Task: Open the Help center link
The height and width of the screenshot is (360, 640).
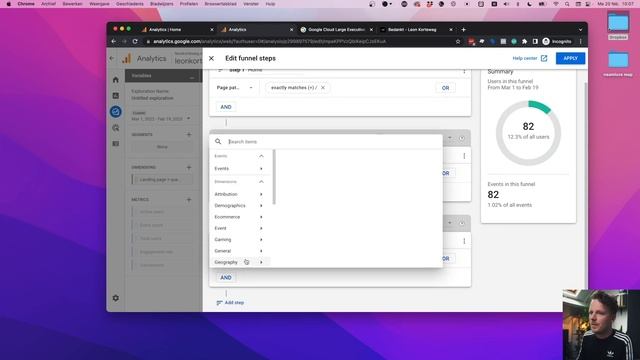Action: click(529, 58)
